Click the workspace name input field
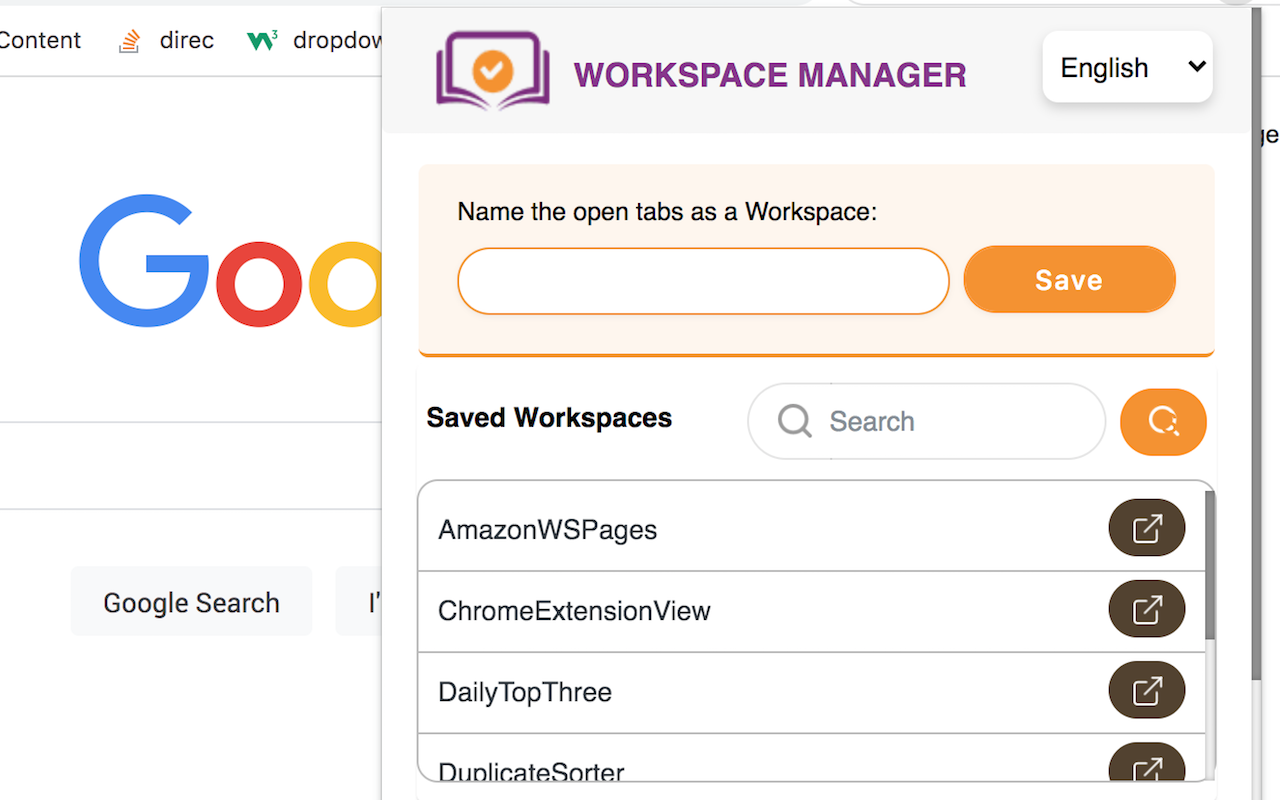1280x800 pixels. click(x=703, y=281)
